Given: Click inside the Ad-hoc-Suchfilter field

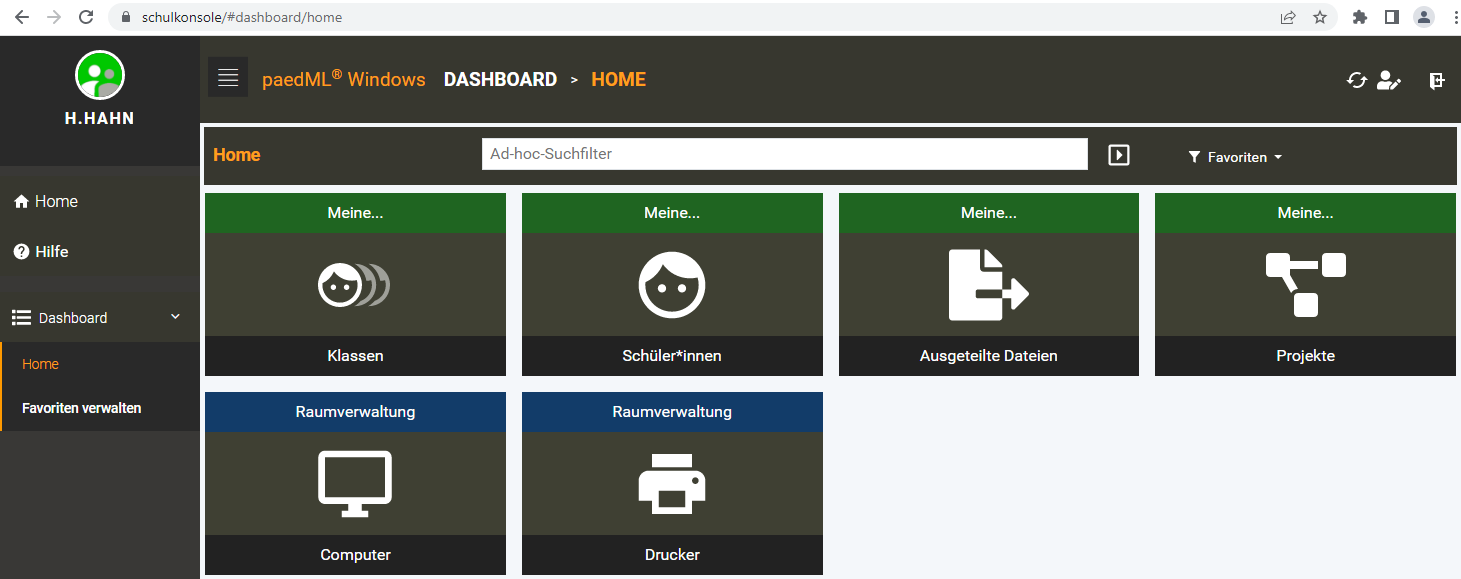Looking at the screenshot, I should coord(784,153).
